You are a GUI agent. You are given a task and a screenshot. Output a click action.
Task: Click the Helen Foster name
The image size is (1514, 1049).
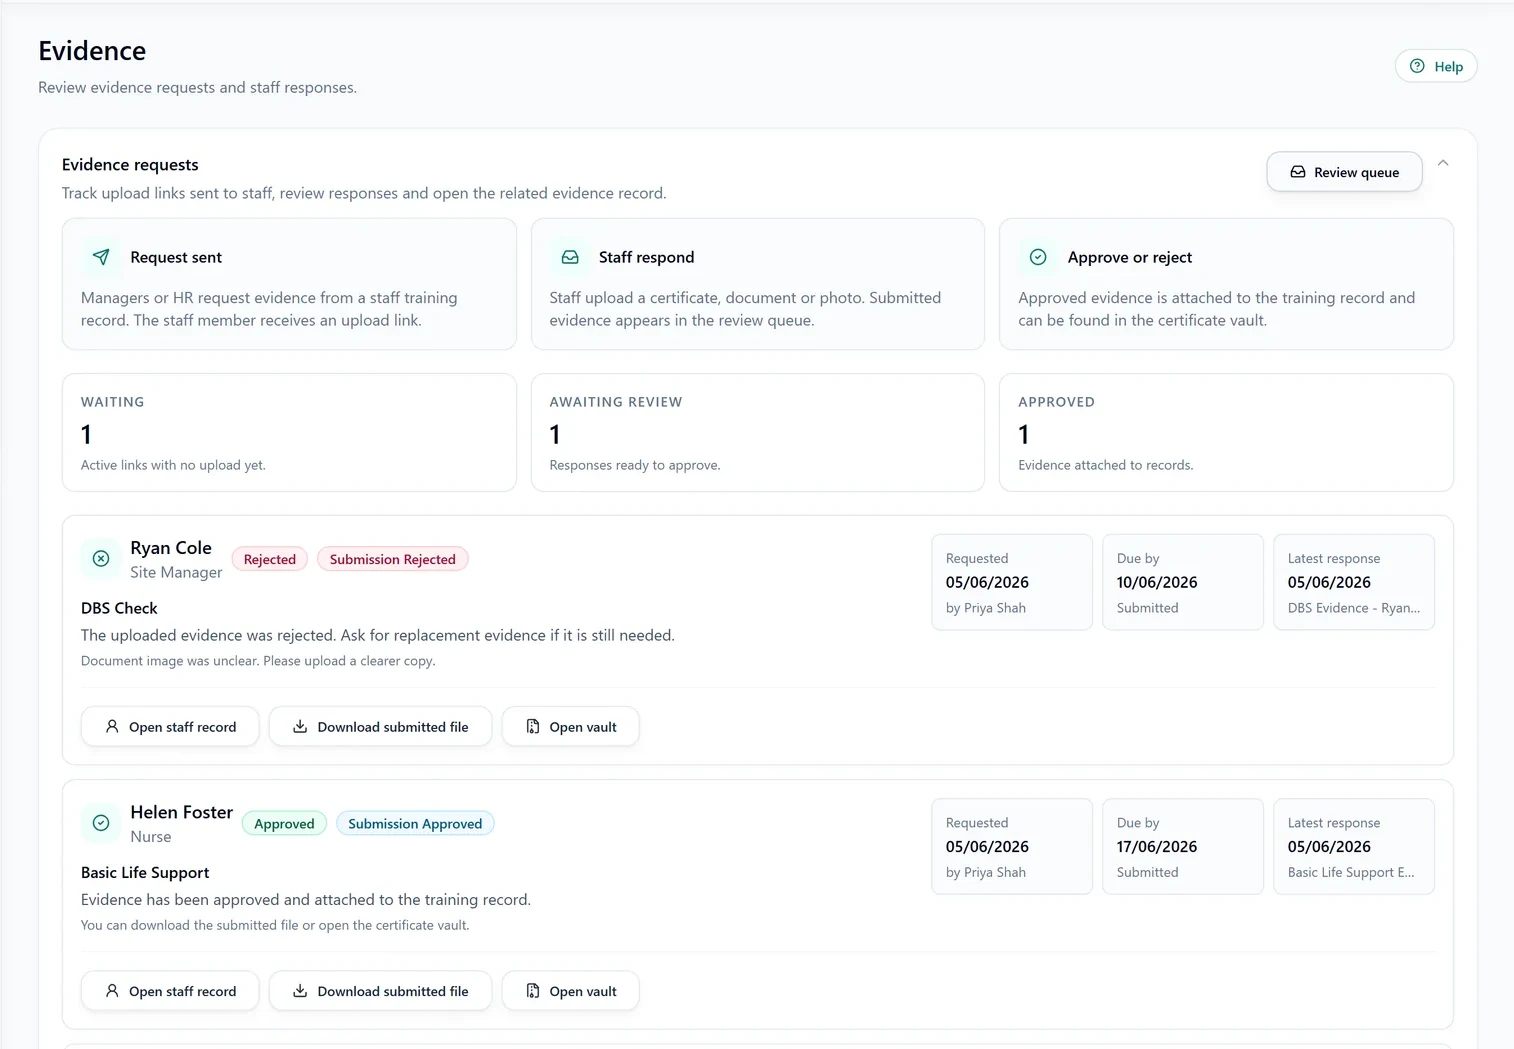181,812
